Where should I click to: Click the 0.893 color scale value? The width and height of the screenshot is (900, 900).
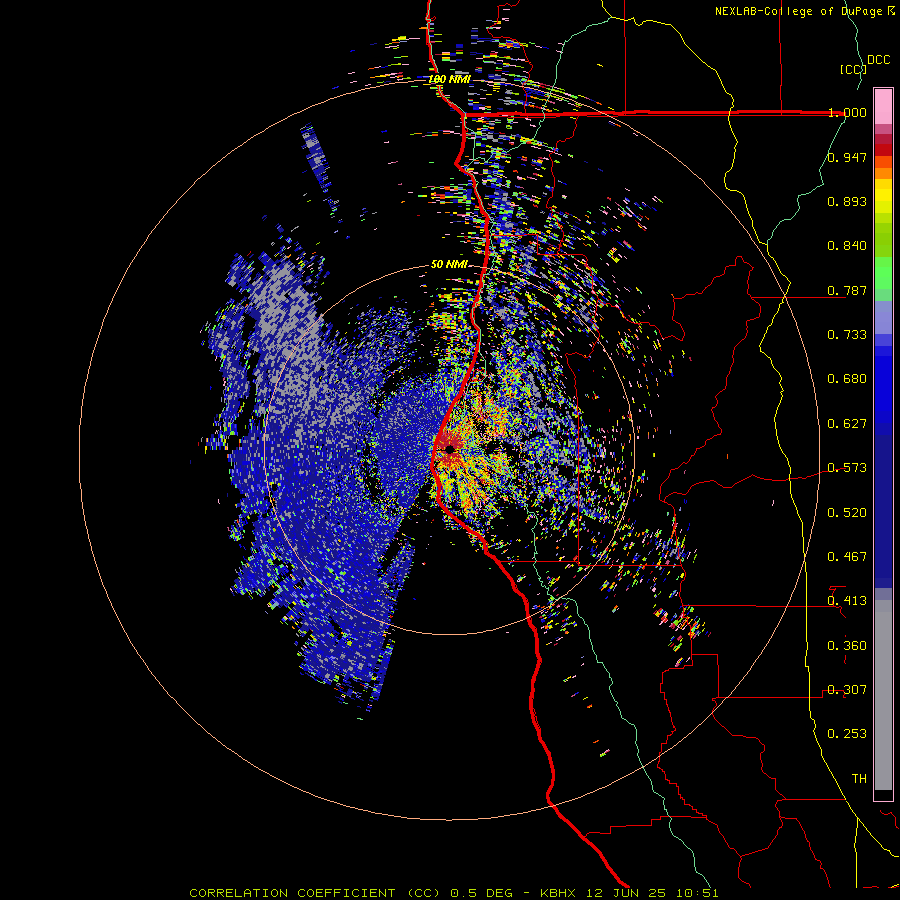(847, 201)
